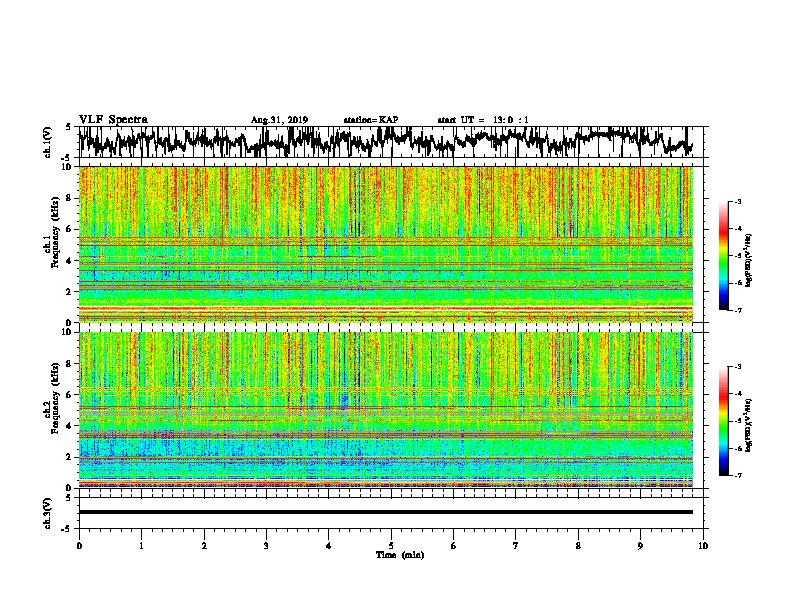Click the "5" tick on ch.1(V) axis

pyautogui.click(x=68, y=127)
